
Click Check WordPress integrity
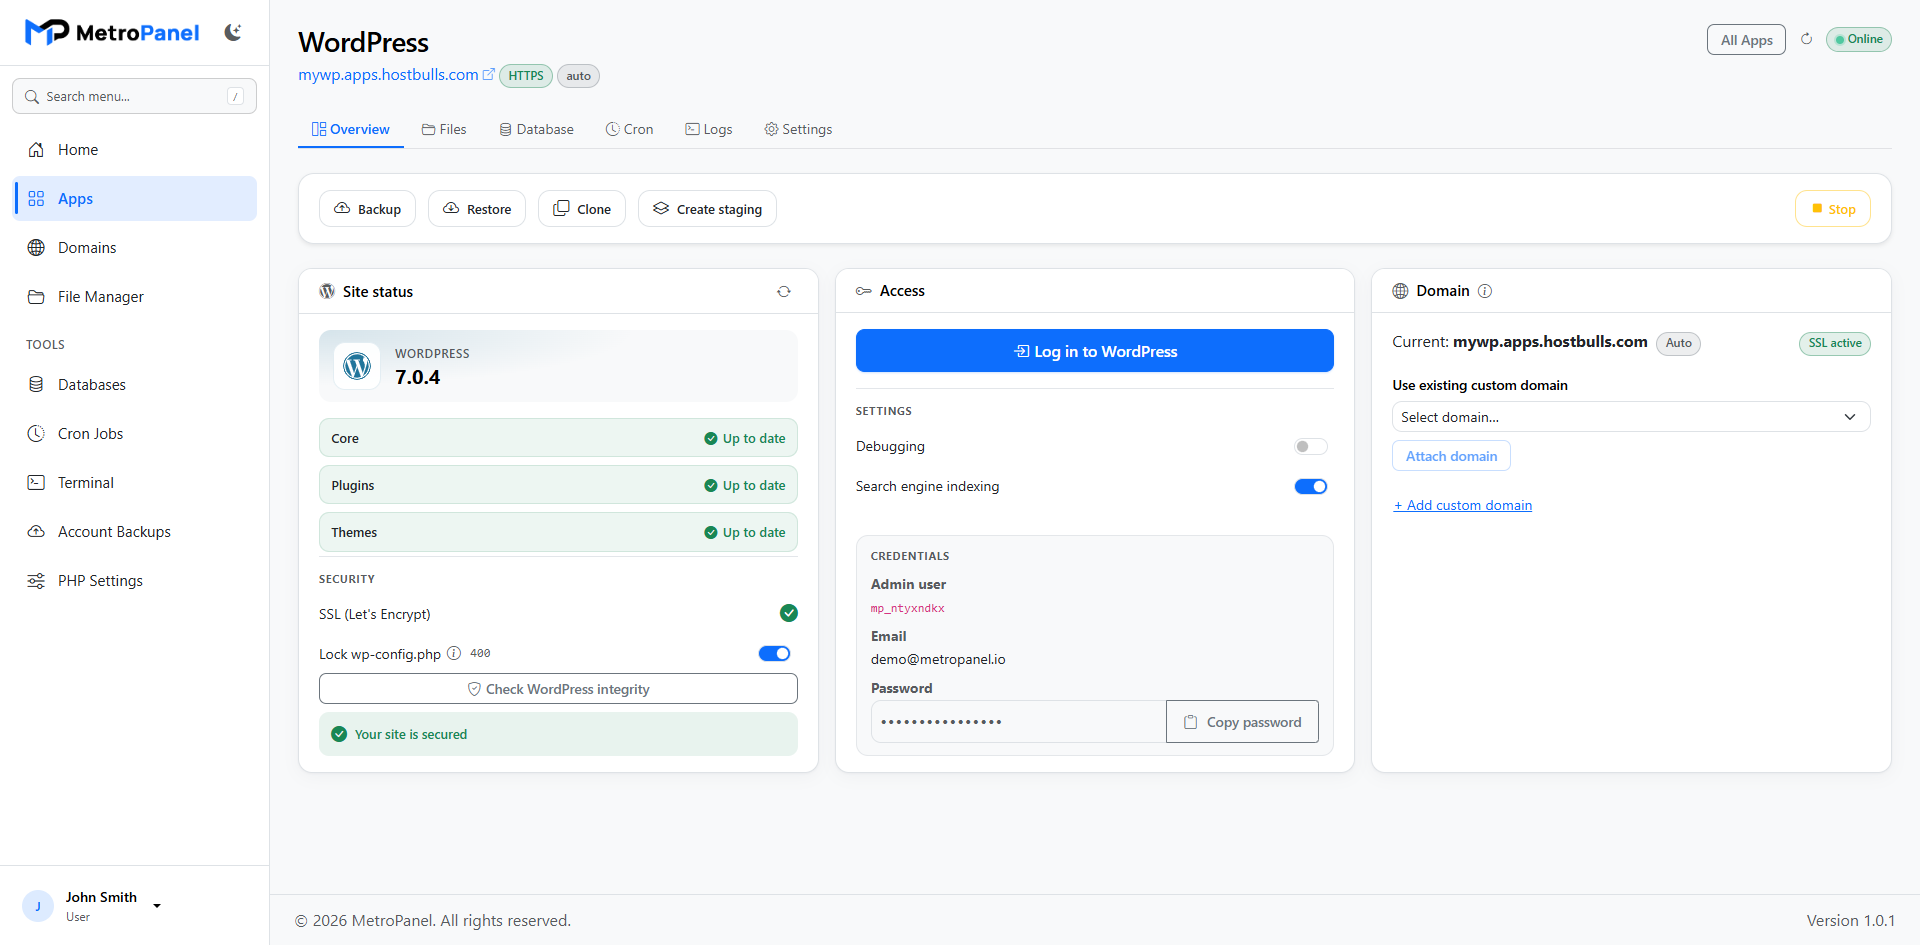click(x=558, y=689)
